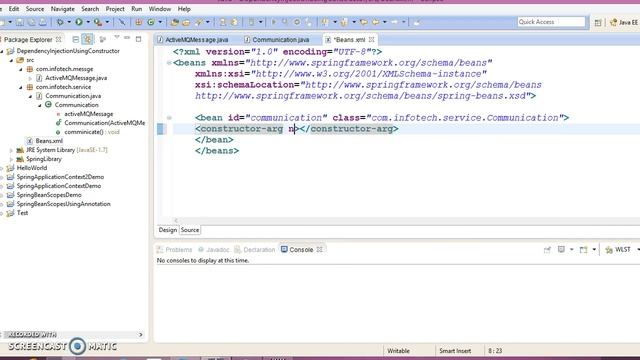Click Package Explorer horizontal scroll right arrow
The image size is (640, 360).
tap(141, 335)
